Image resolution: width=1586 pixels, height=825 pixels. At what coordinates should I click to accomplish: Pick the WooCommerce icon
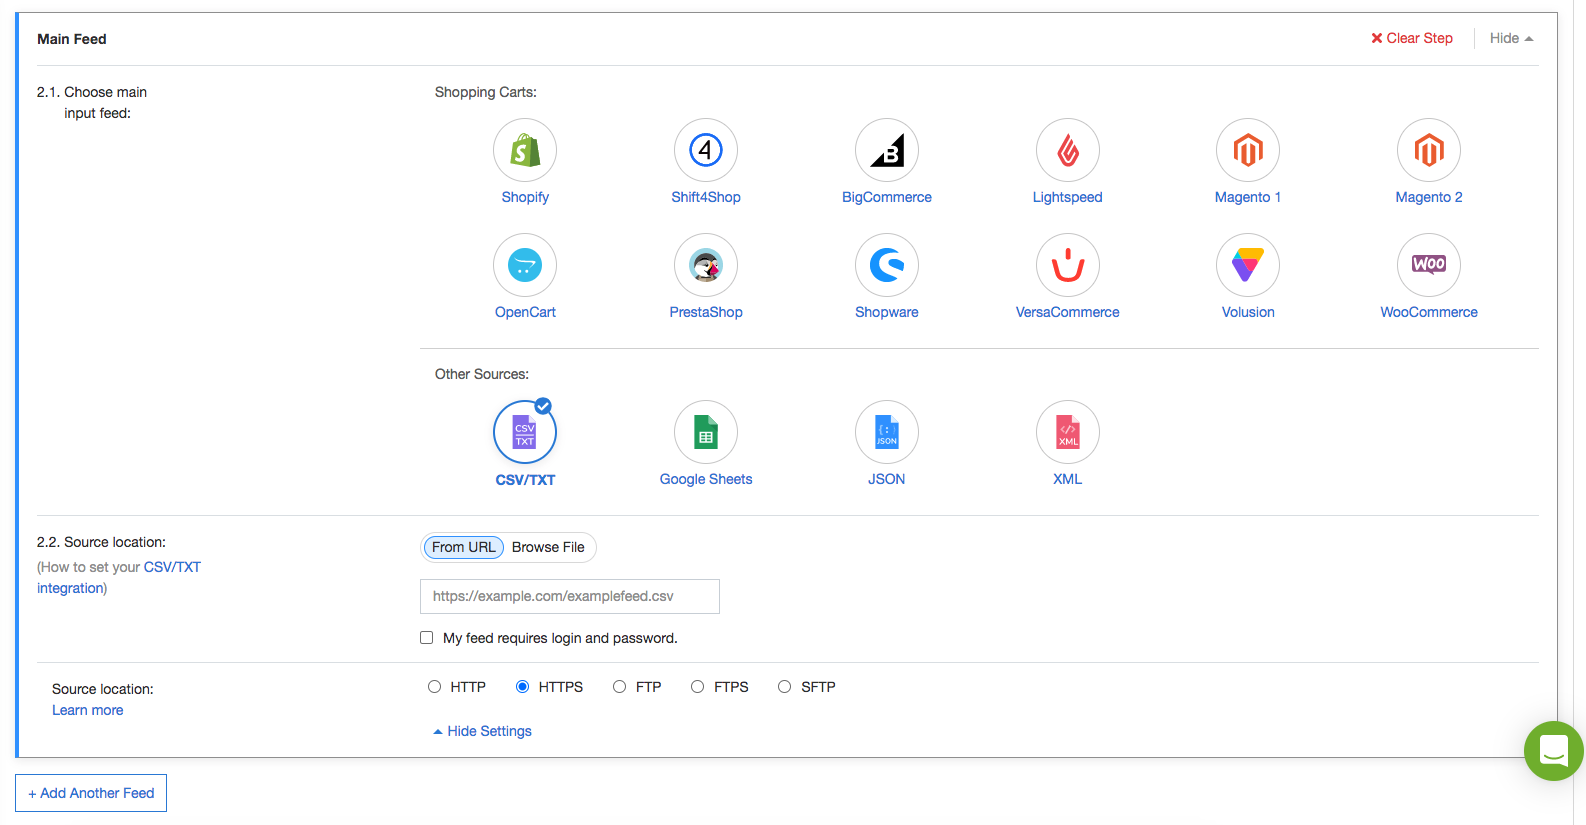click(x=1429, y=265)
